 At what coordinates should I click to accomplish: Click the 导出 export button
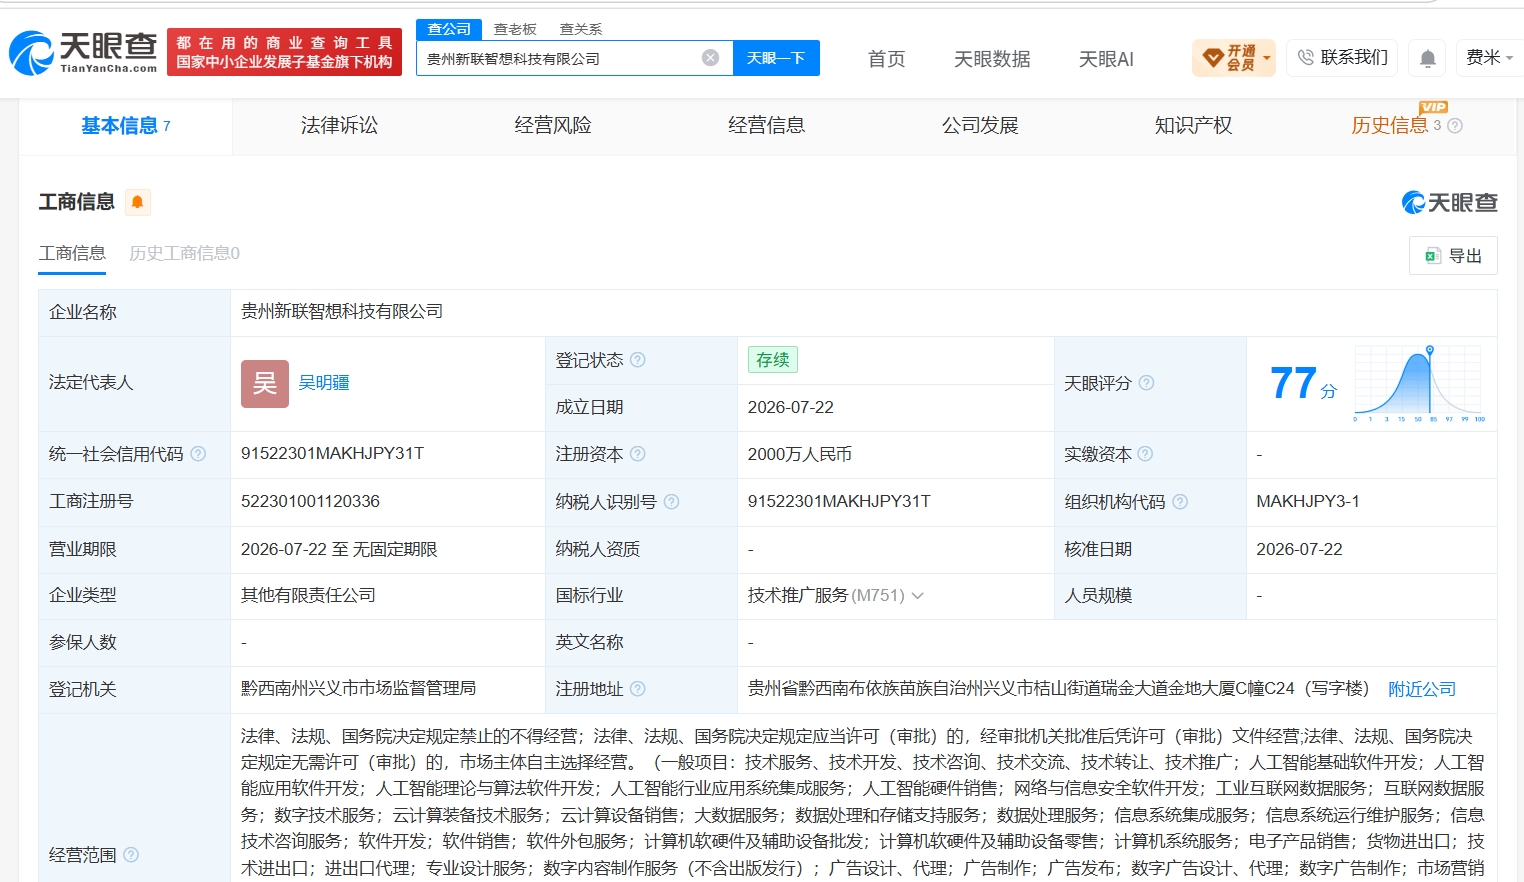pos(1453,256)
